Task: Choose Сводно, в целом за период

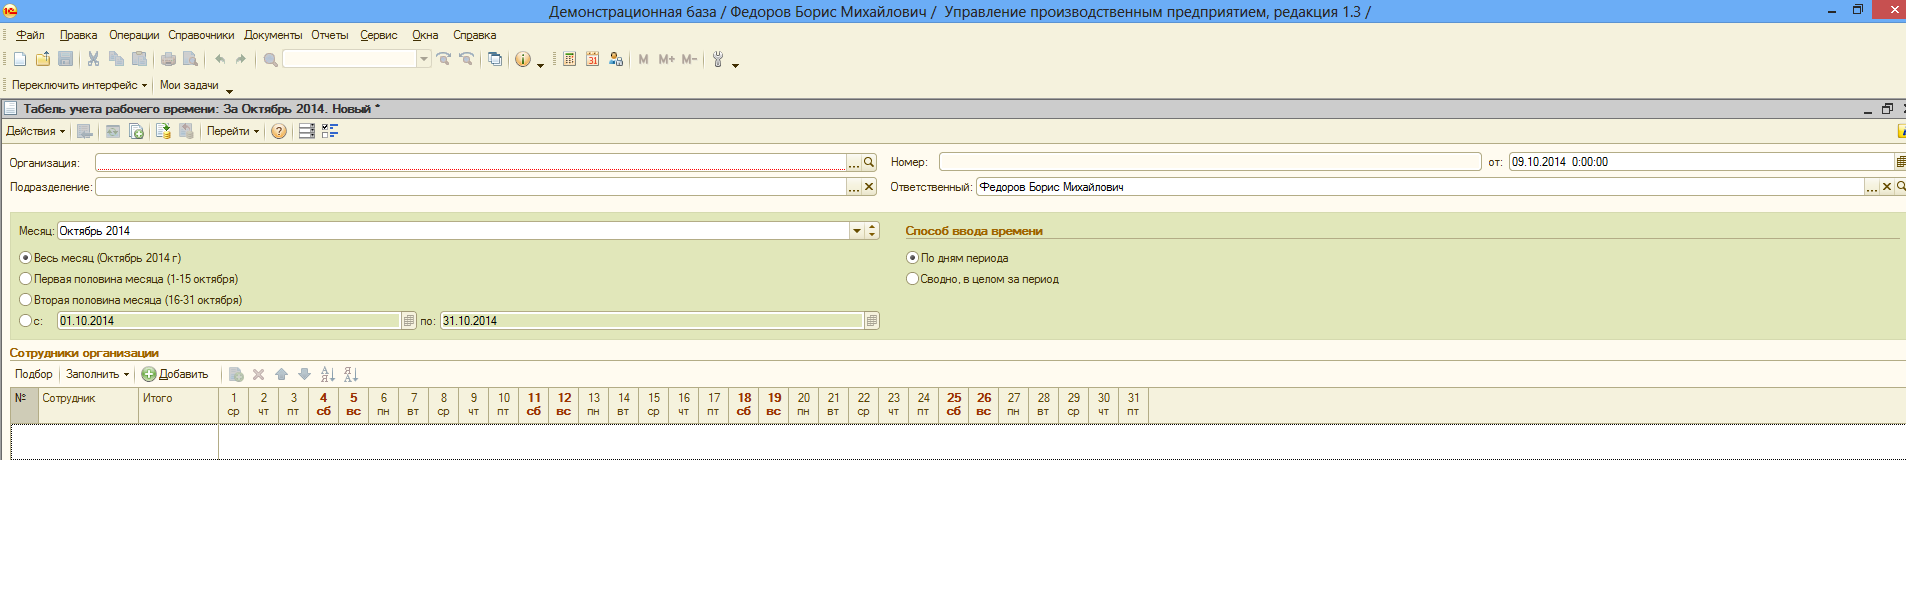Action: 912,279
